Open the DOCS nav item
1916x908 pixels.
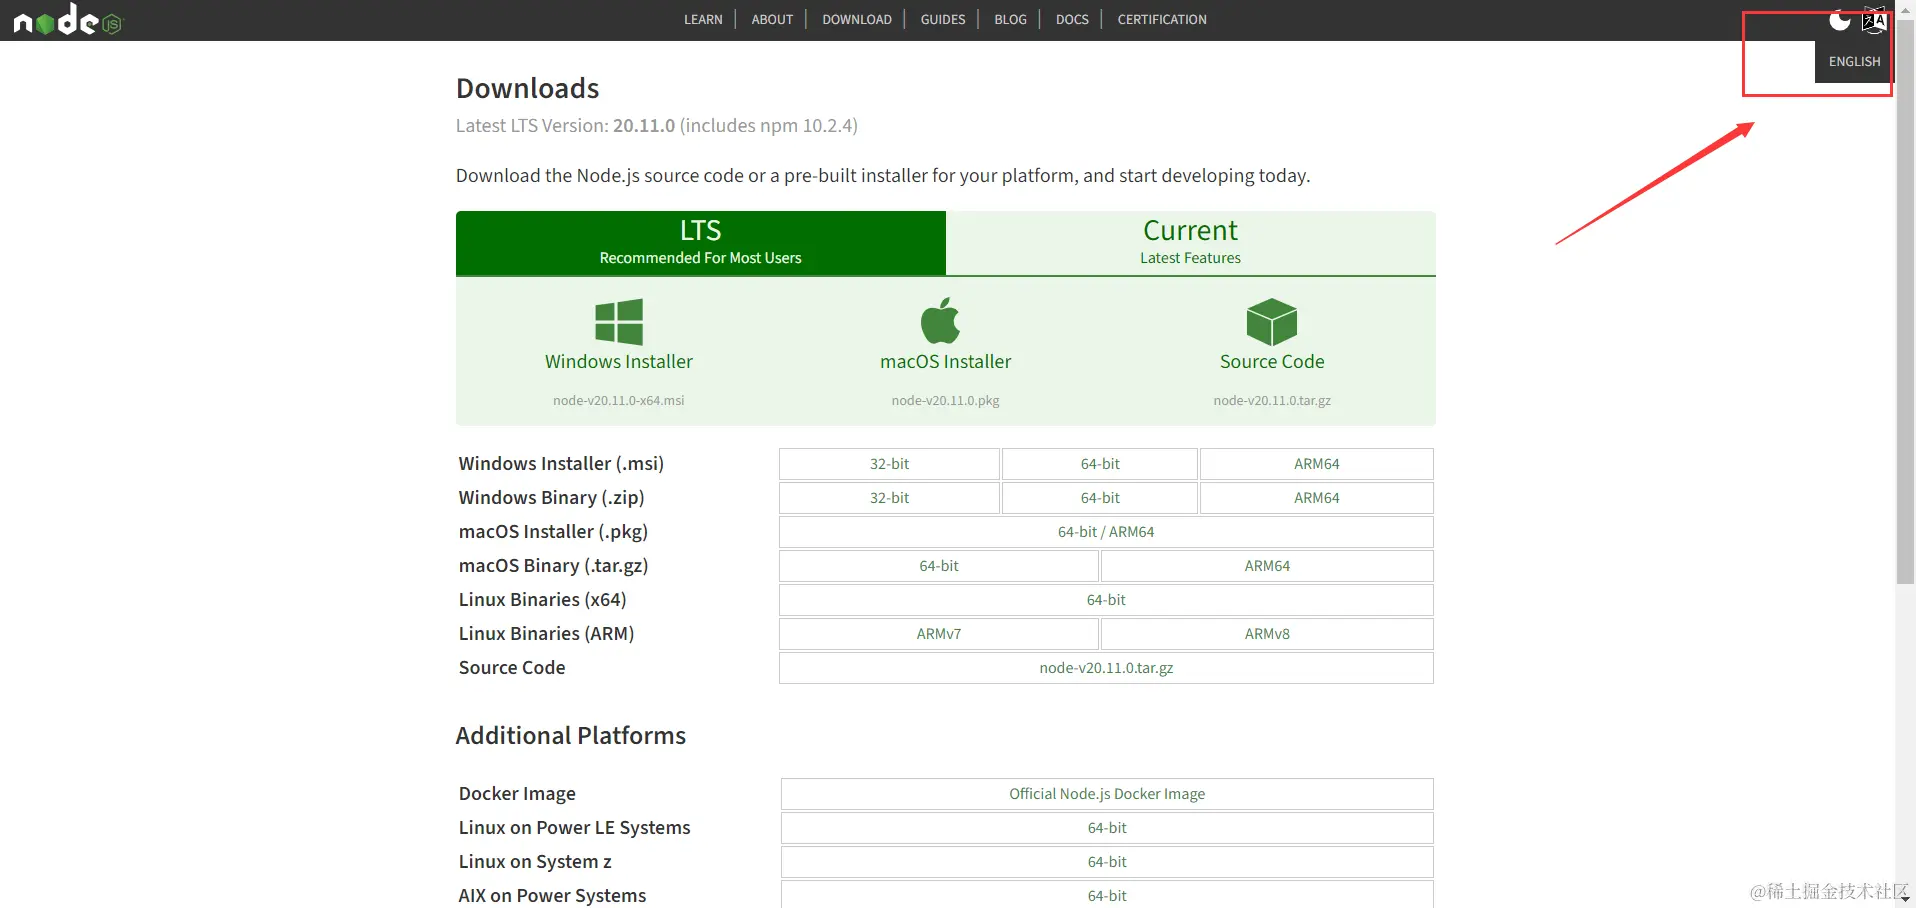(1072, 20)
